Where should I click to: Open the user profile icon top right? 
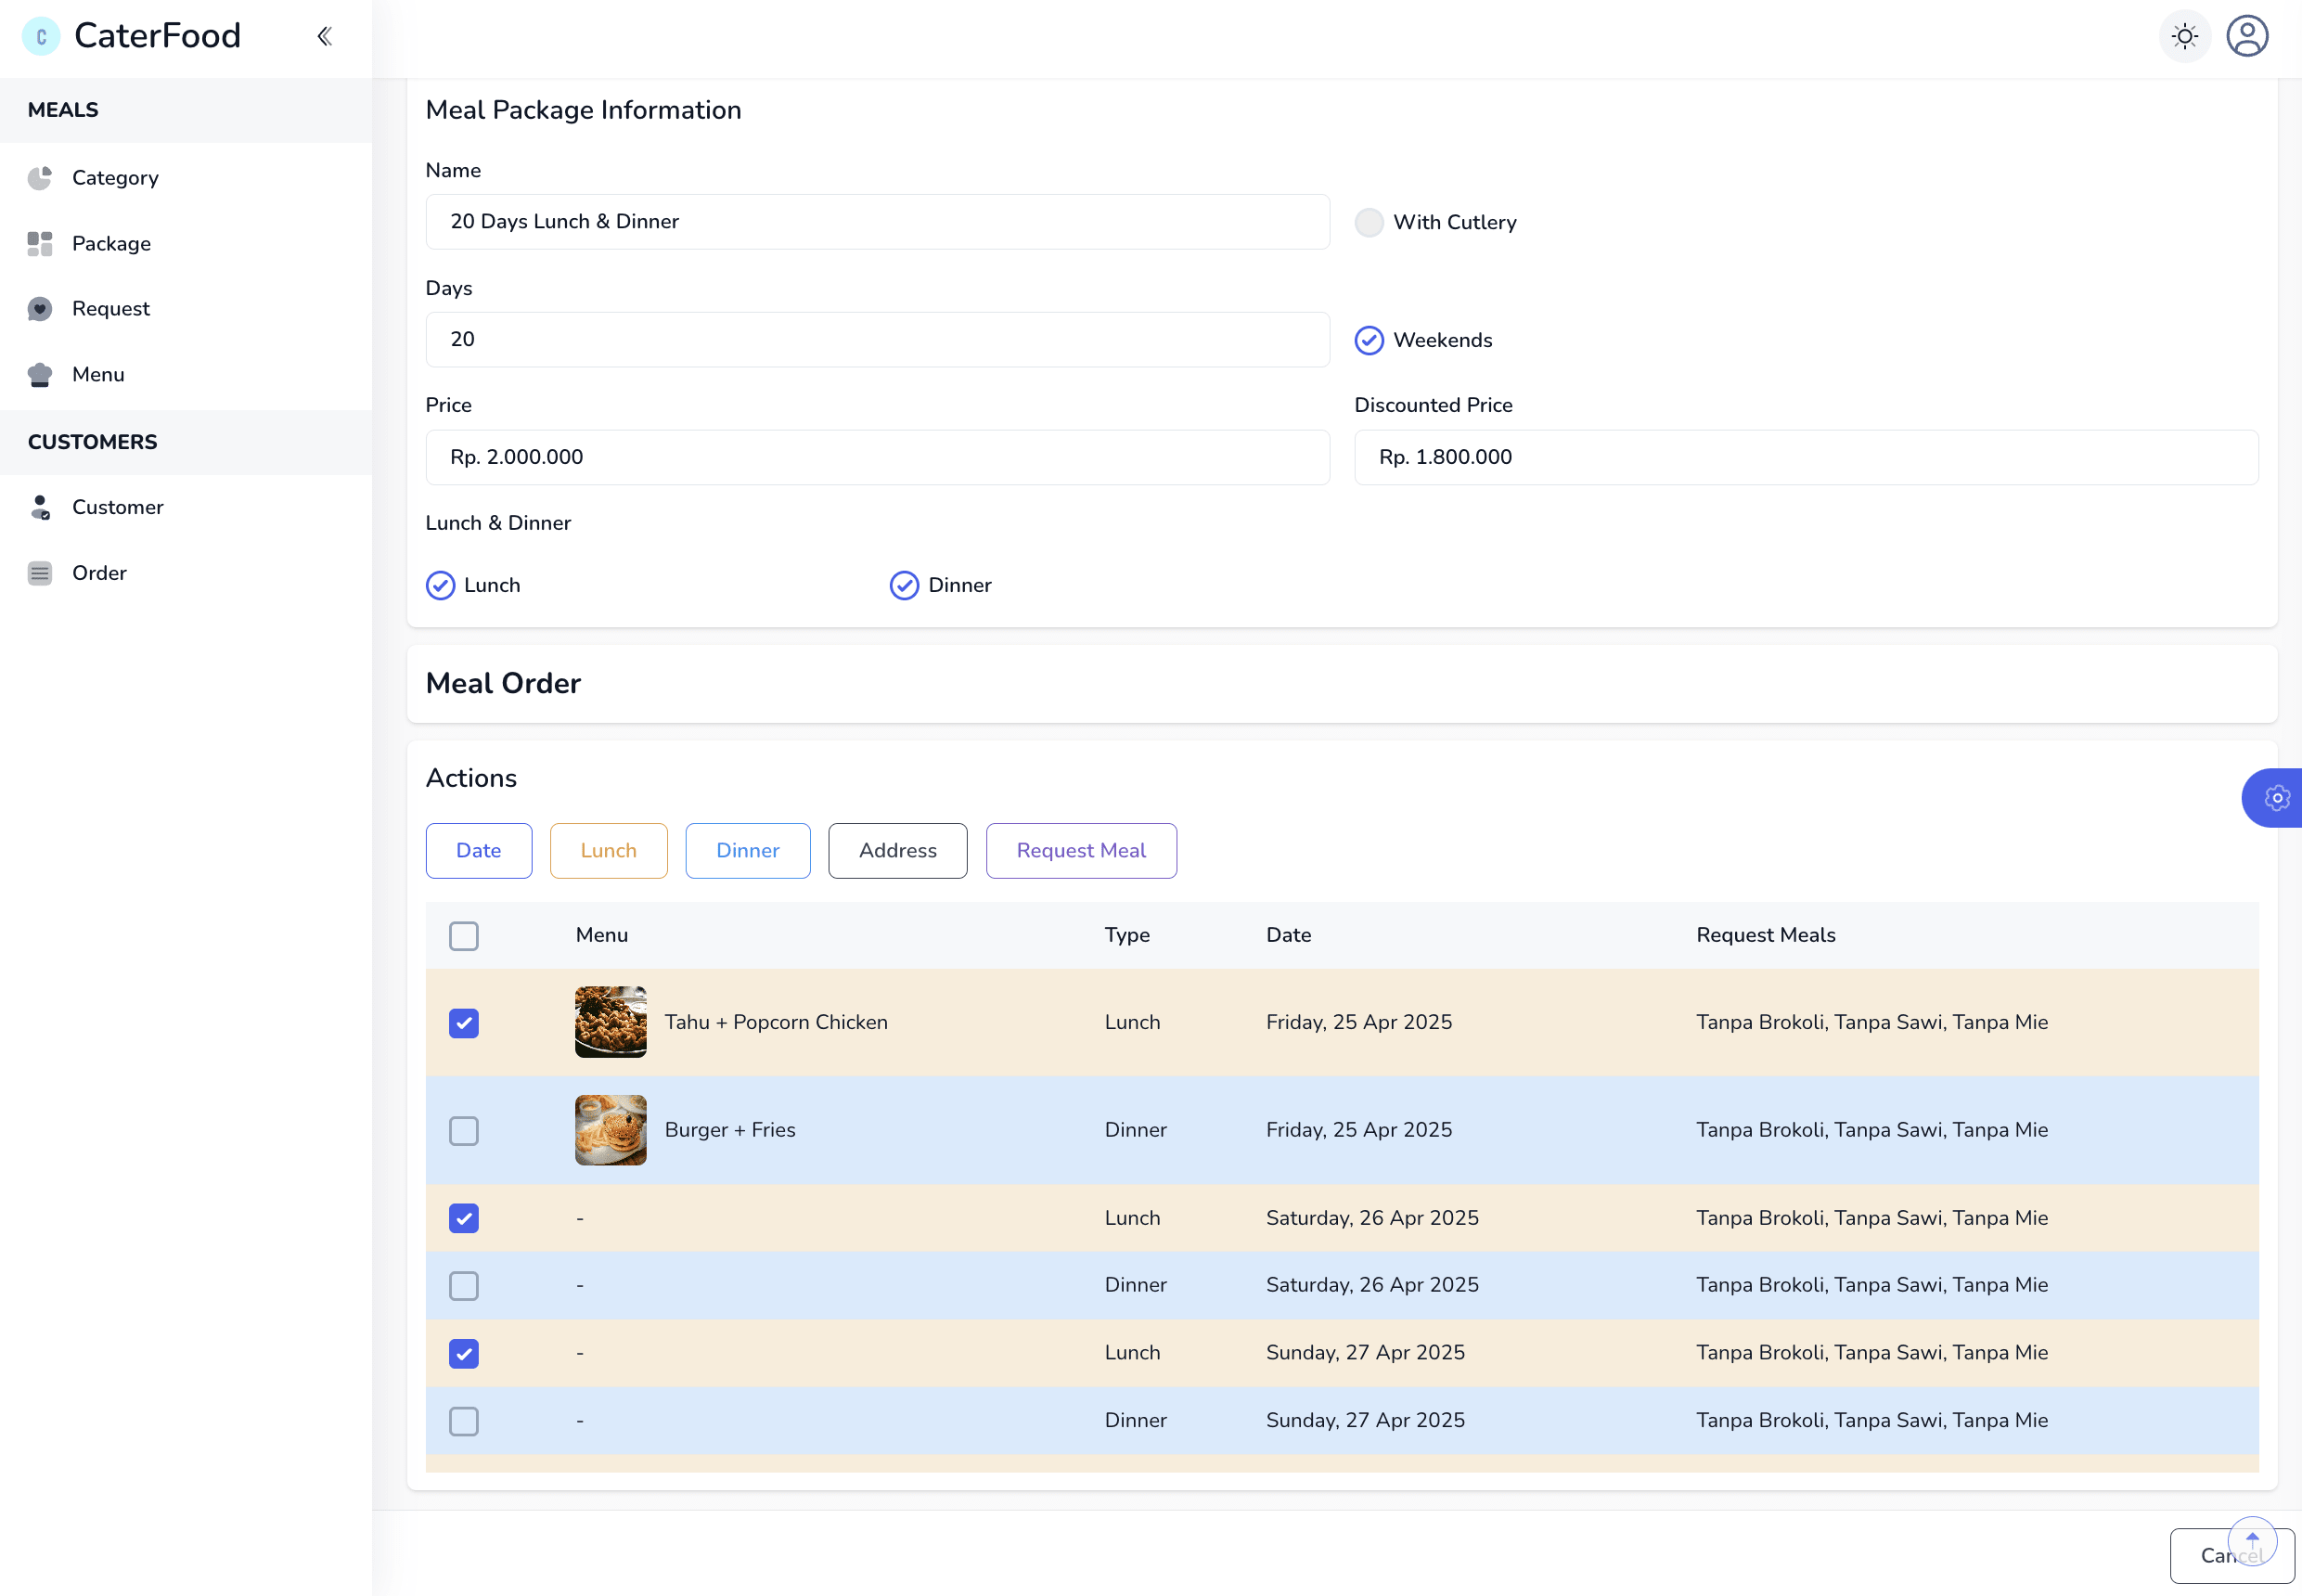click(2247, 36)
